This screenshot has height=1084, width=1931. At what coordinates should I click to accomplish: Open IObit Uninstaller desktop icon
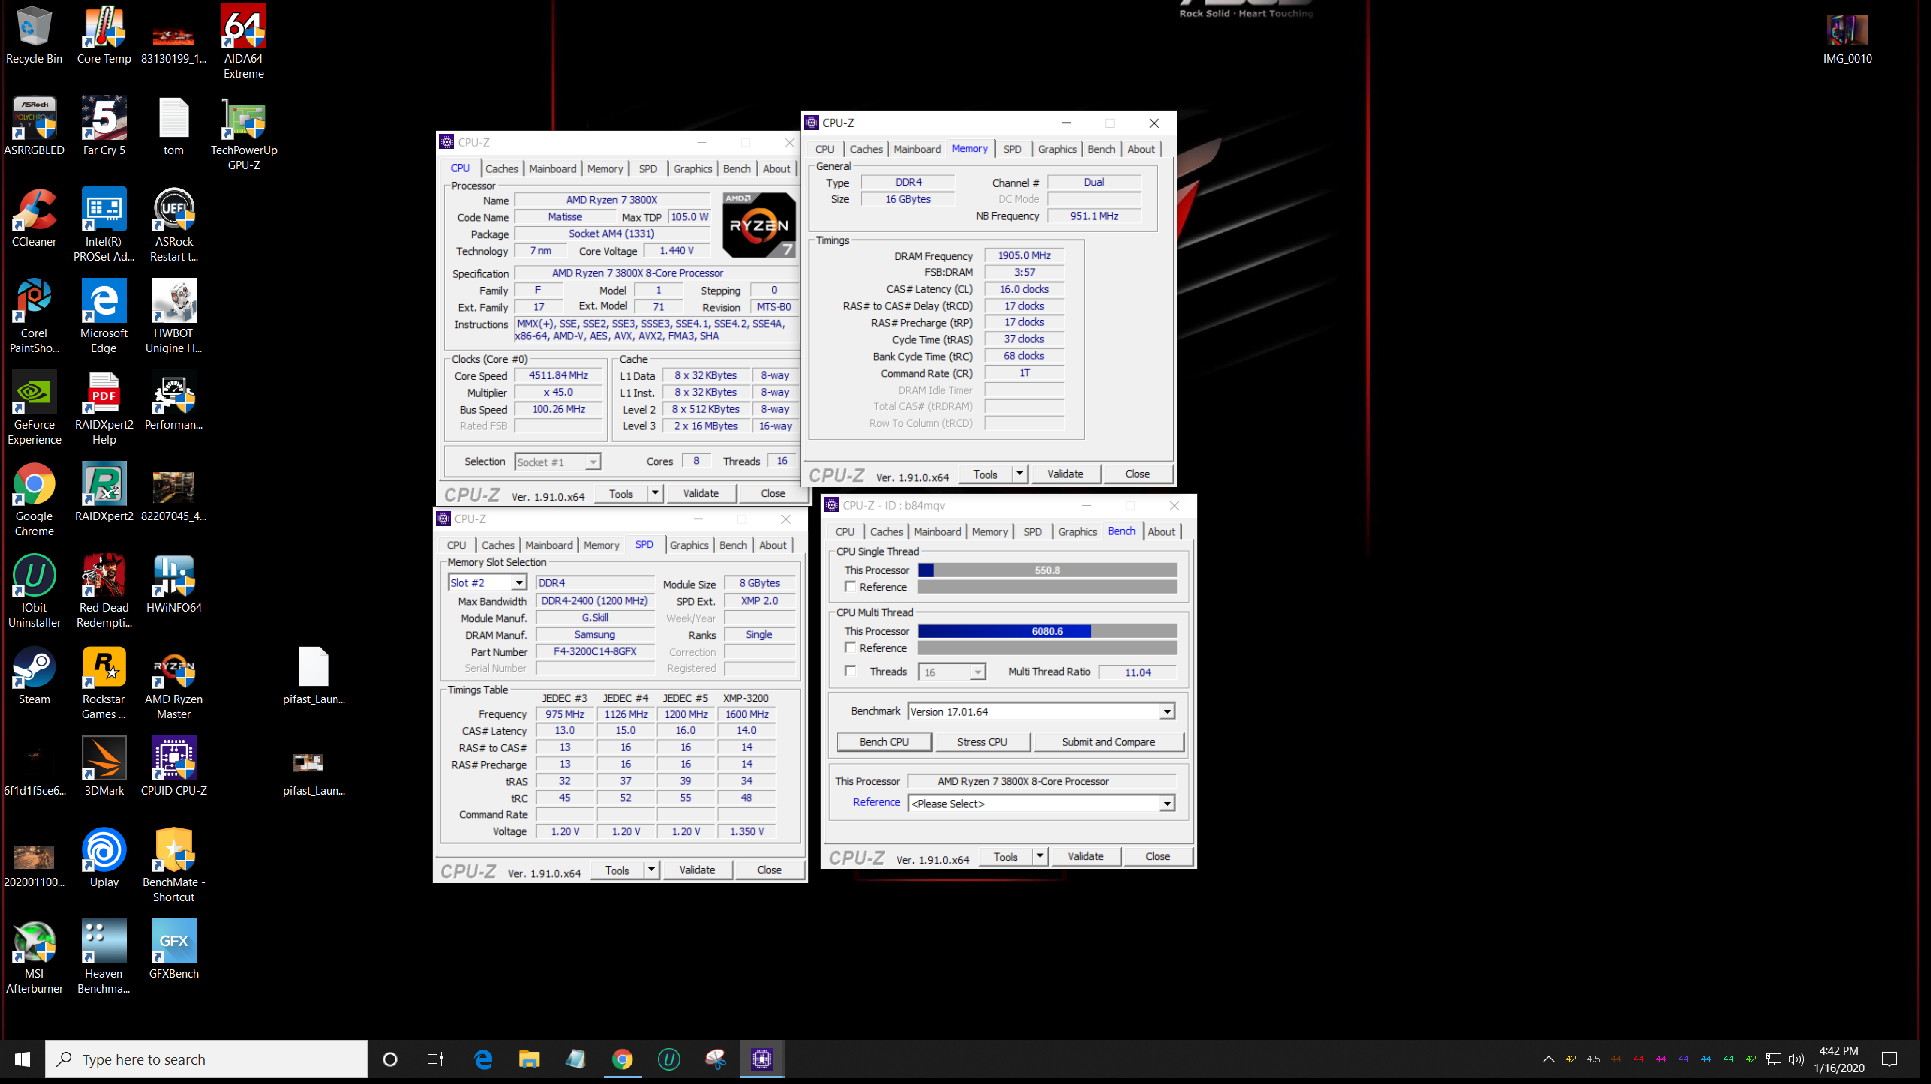34,591
